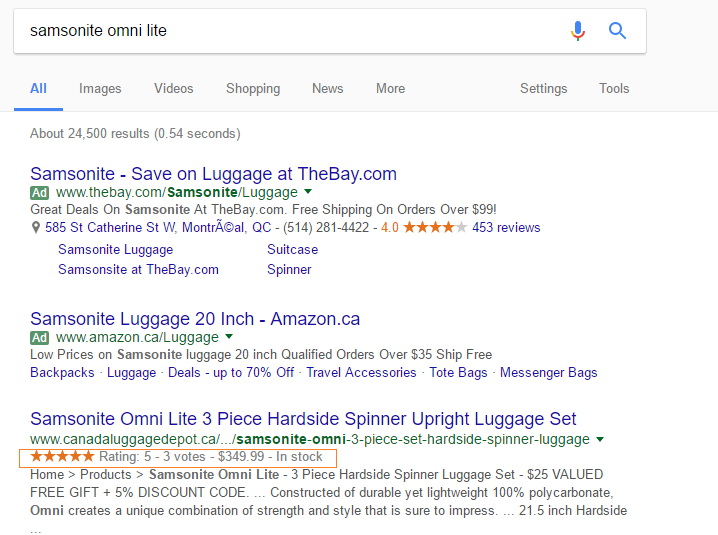Click the Ad badge on the Amazon.ca result
Screen dimensions: 718x535
pos(40,338)
